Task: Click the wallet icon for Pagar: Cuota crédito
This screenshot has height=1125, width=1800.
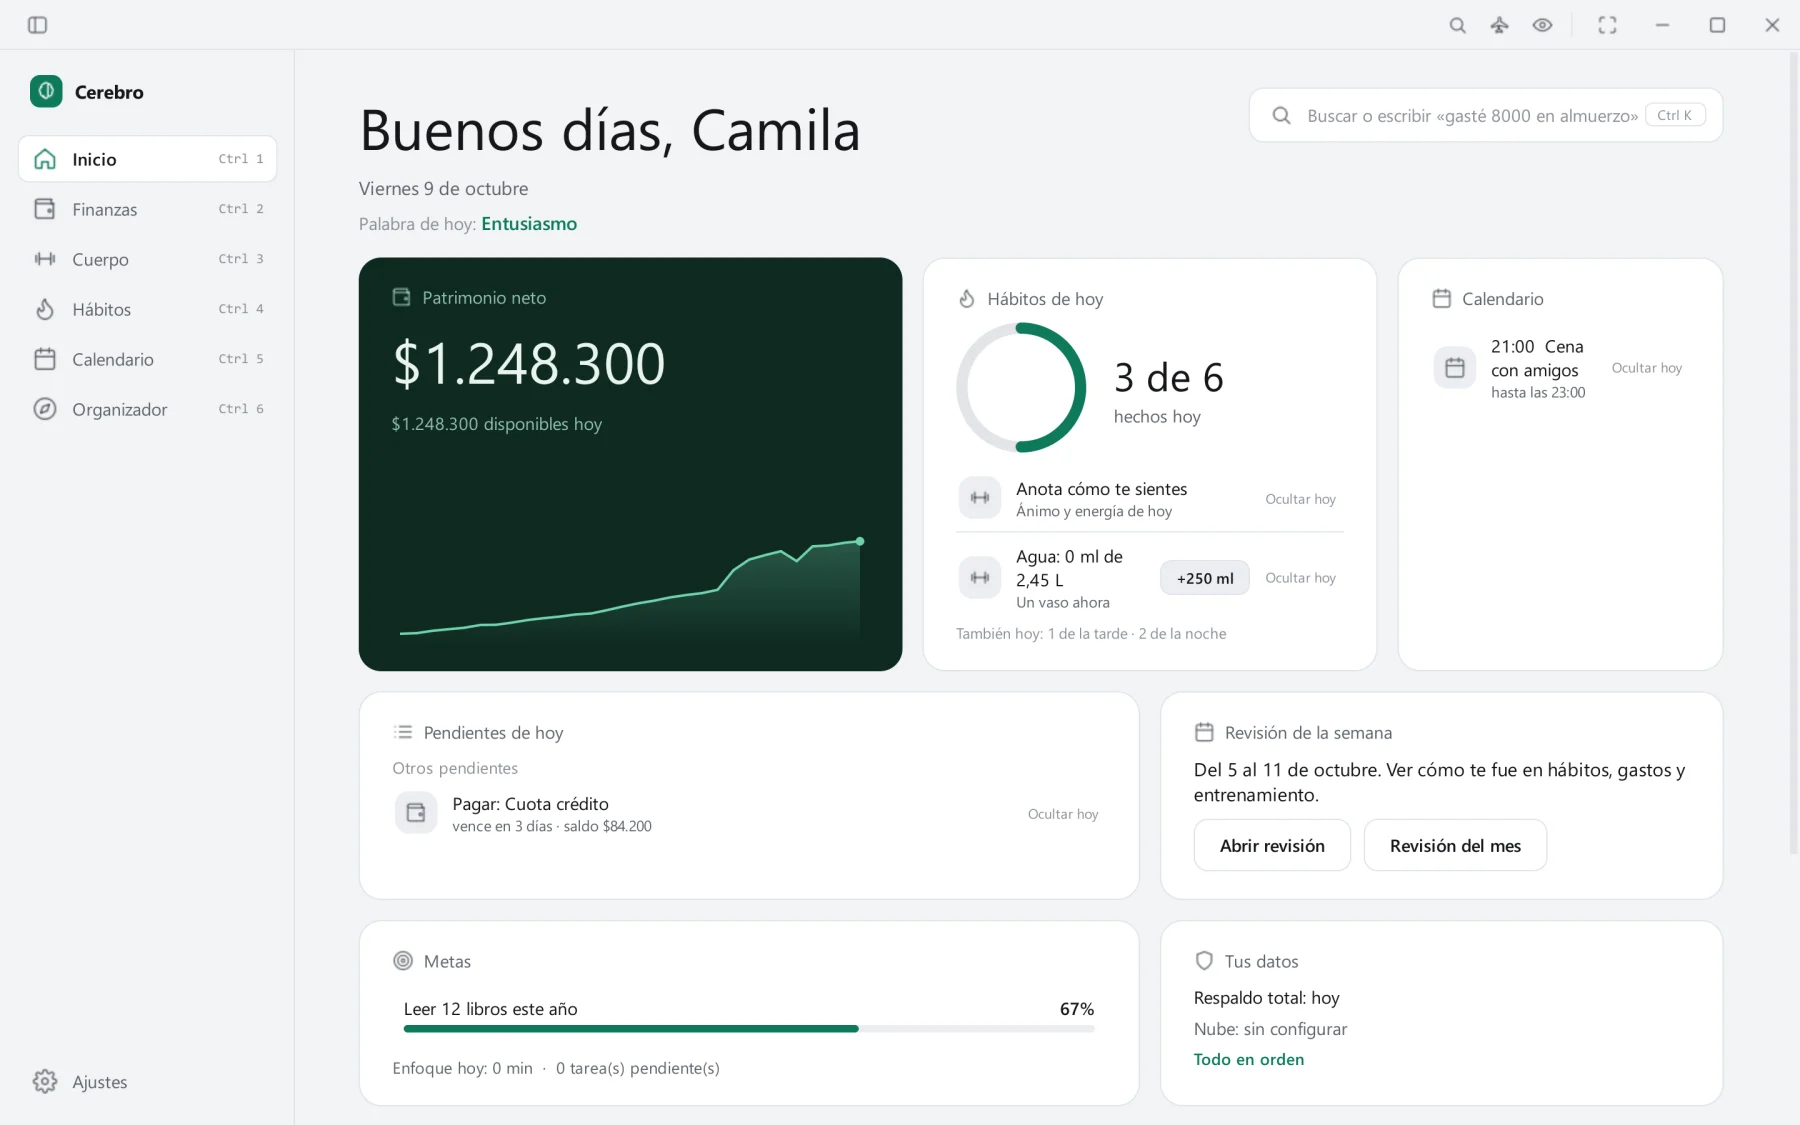Action: [416, 813]
